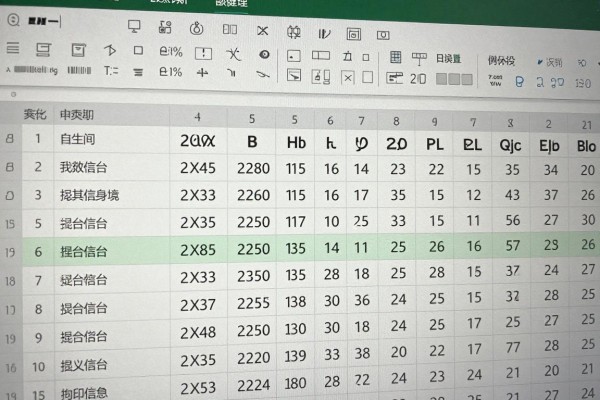Click the document box icon beside layers icon
Screen dimensions: 600x400
click(x=78, y=50)
